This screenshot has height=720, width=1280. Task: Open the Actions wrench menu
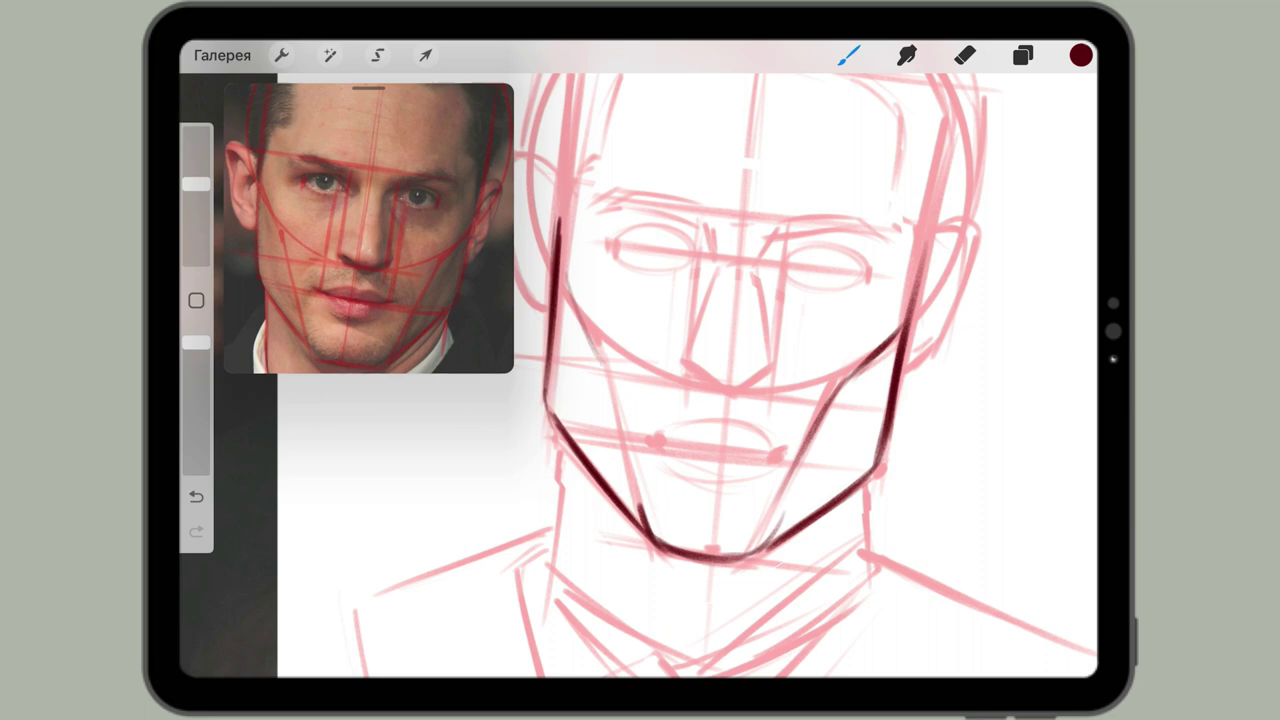tap(282, 56)
